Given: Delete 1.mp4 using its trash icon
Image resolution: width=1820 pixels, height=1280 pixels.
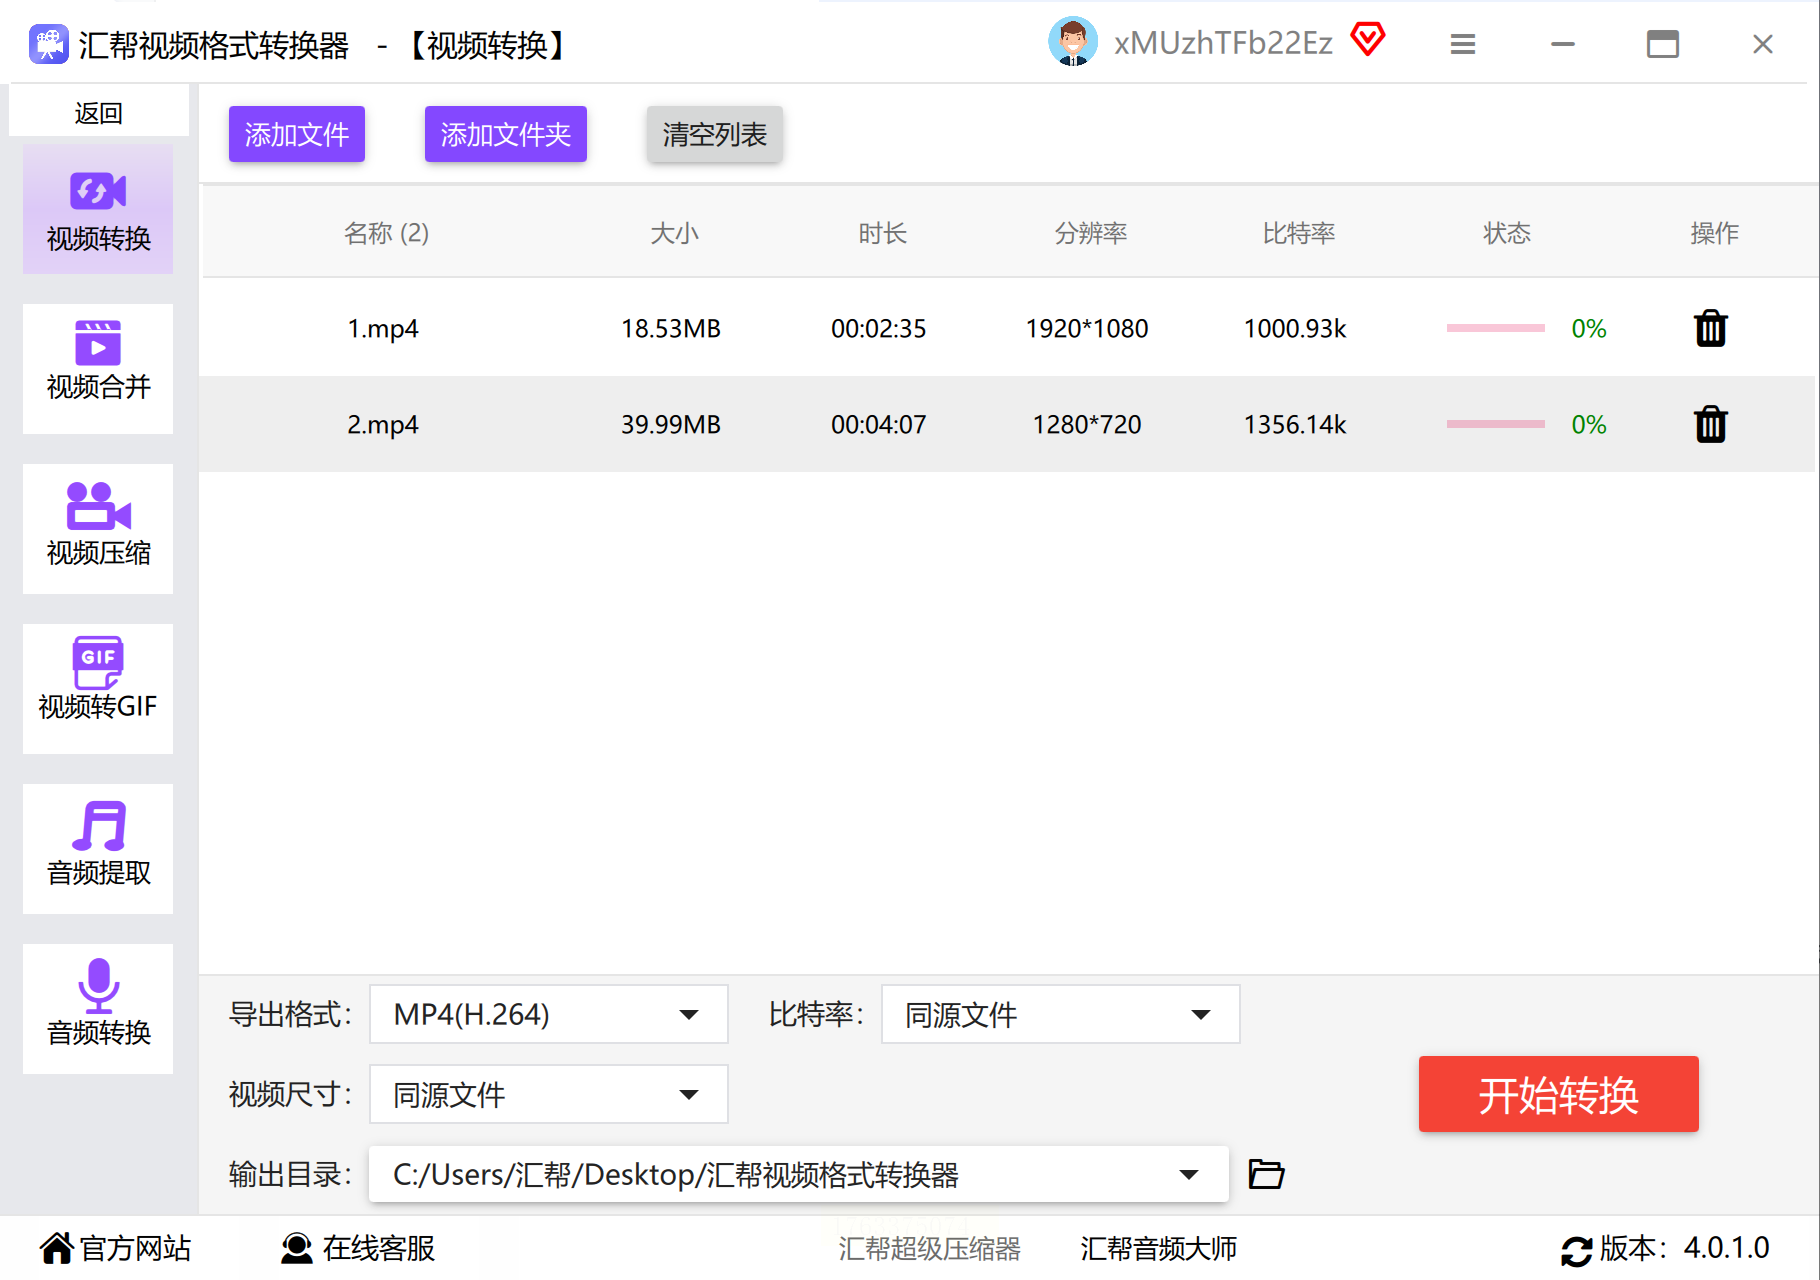Looking at the screenshot, I should pos(1710,329).
